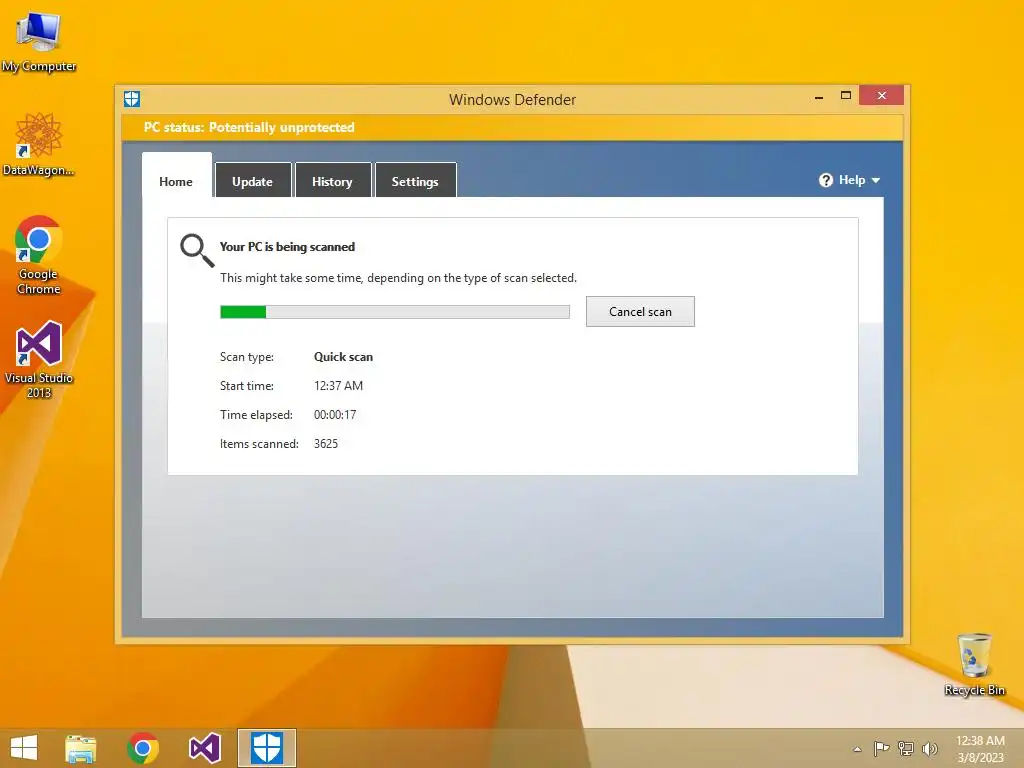The image size is (1024, 768).
Task: Click the scan progress bar
Action: tap(395, 312)
